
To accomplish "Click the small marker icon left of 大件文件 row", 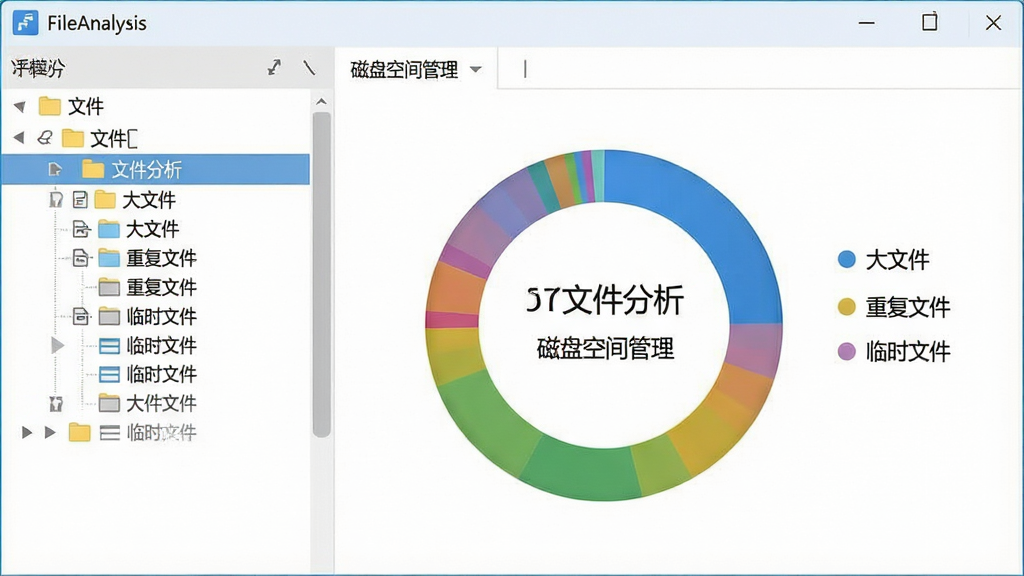I will pyautogui.click(x=56, y=404).
